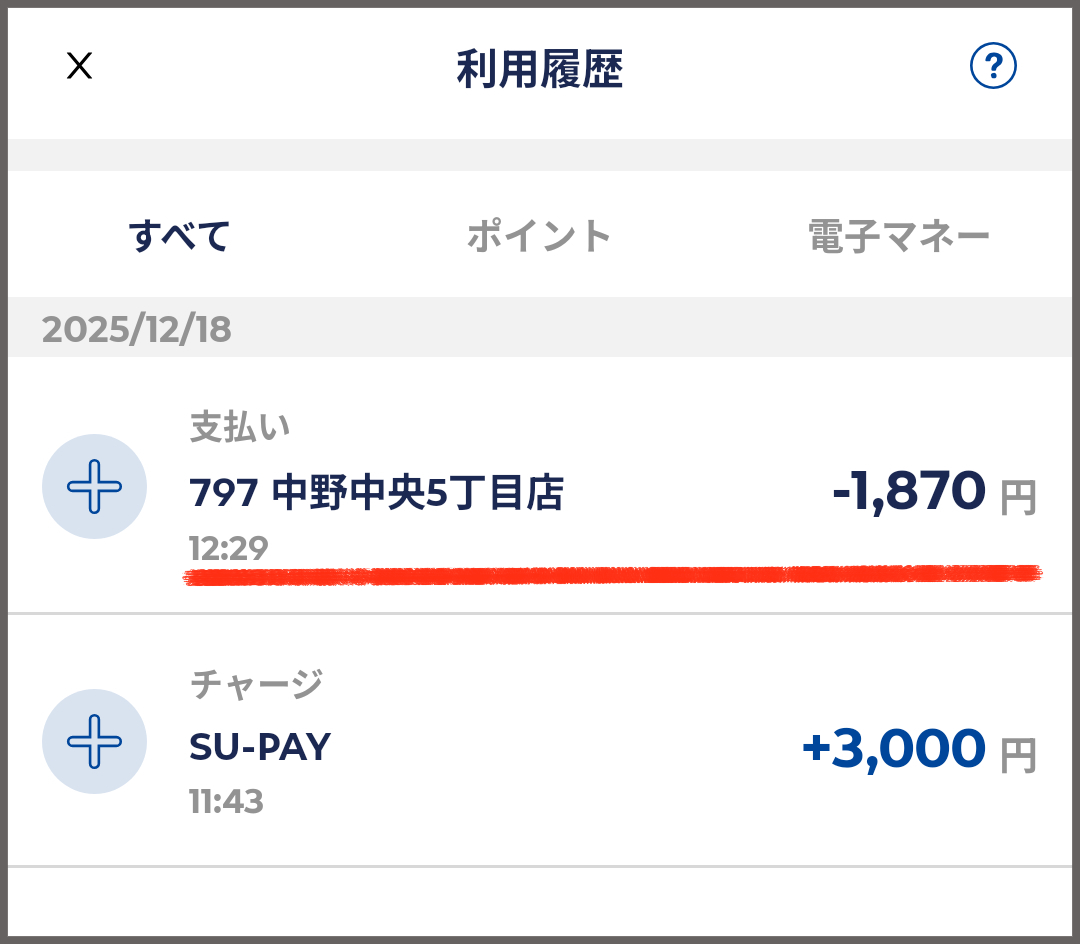Click the 円 unit beside -1,870

1019,498
